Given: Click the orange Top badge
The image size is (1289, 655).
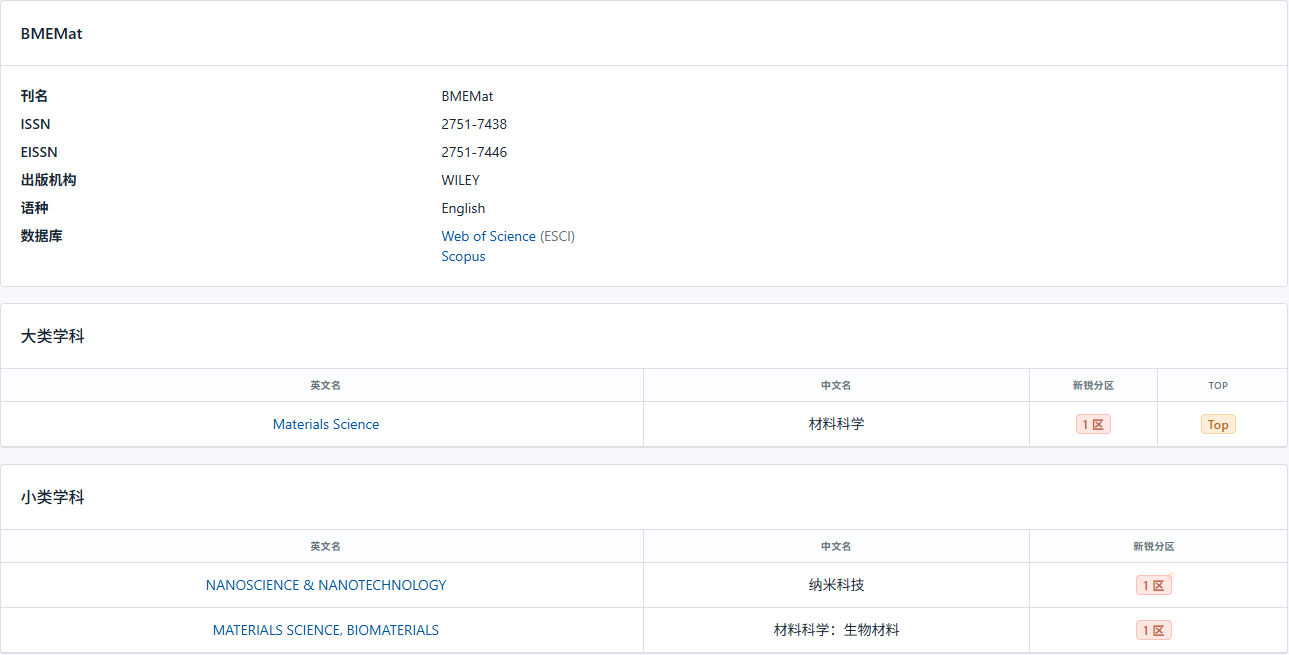Looking at the screenshot, I should pyautogui.click(x=1218, y=424).
